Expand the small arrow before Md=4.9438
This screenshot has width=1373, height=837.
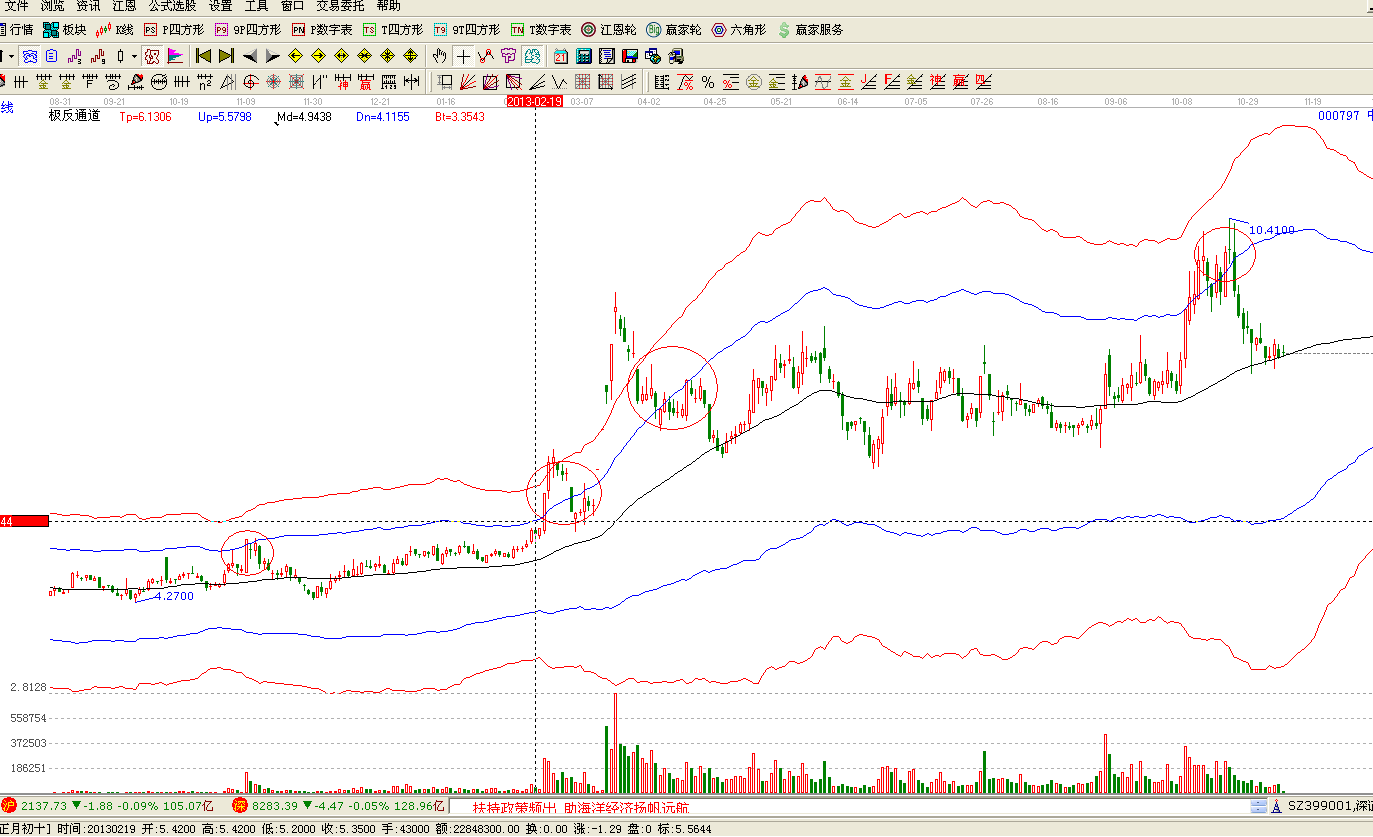pyautogui.click(x=276, y=120)
